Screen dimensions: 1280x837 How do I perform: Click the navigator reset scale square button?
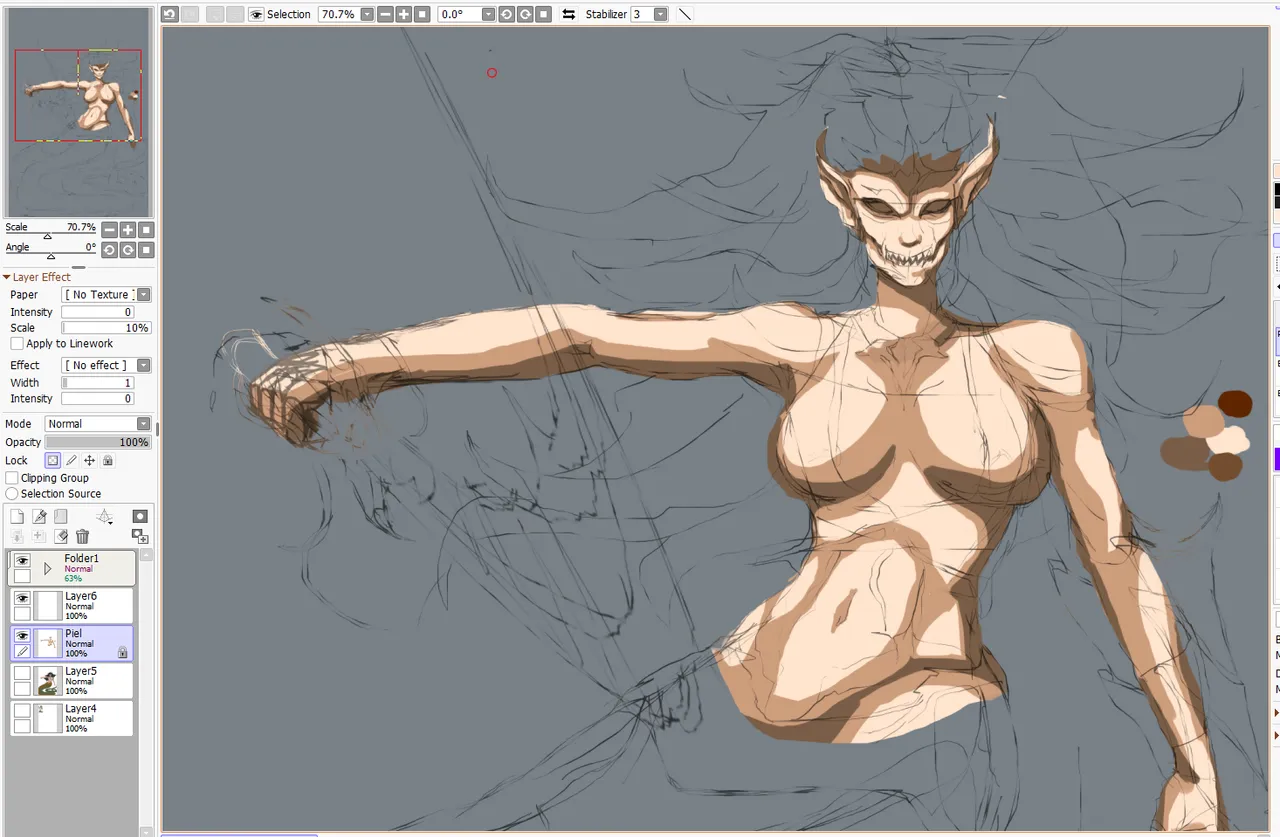[146, 230]
